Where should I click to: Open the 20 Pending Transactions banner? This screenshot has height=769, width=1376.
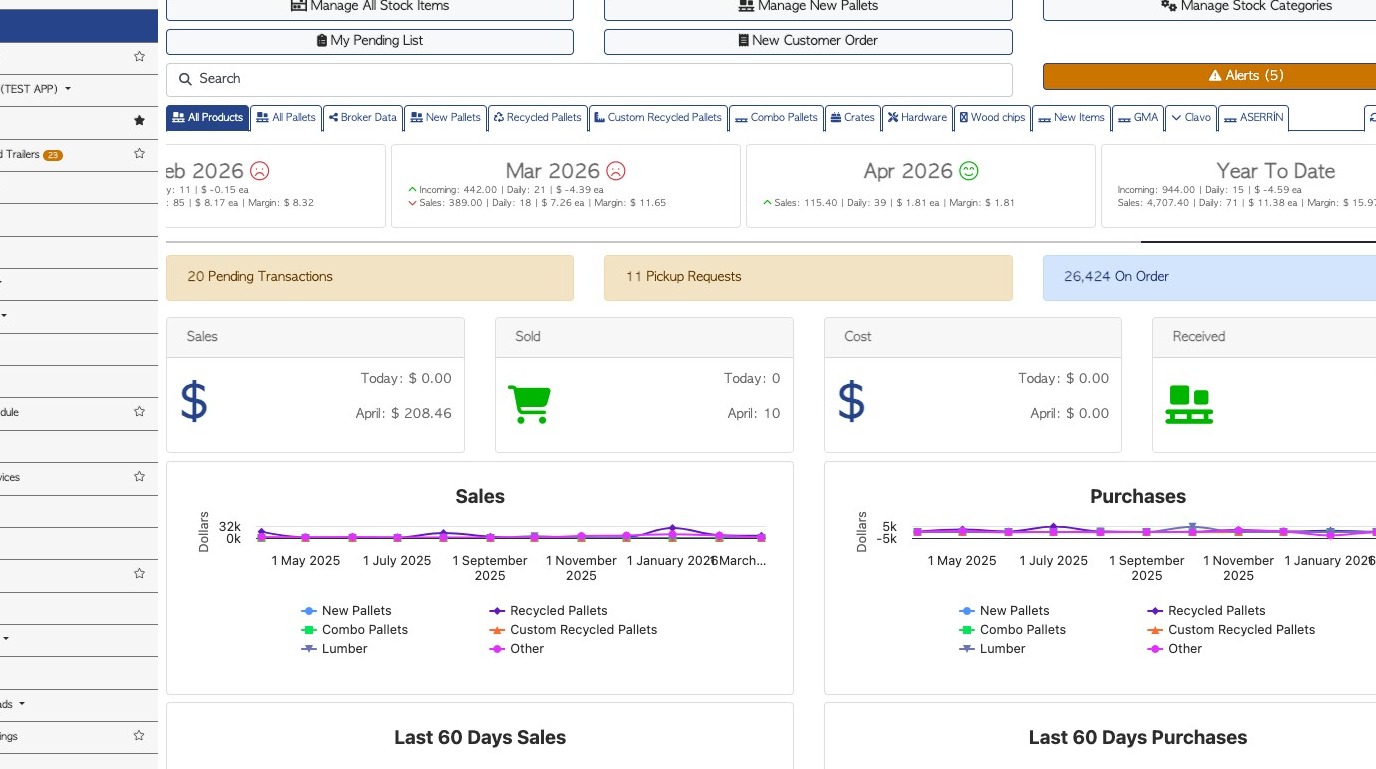click(369, 277)
